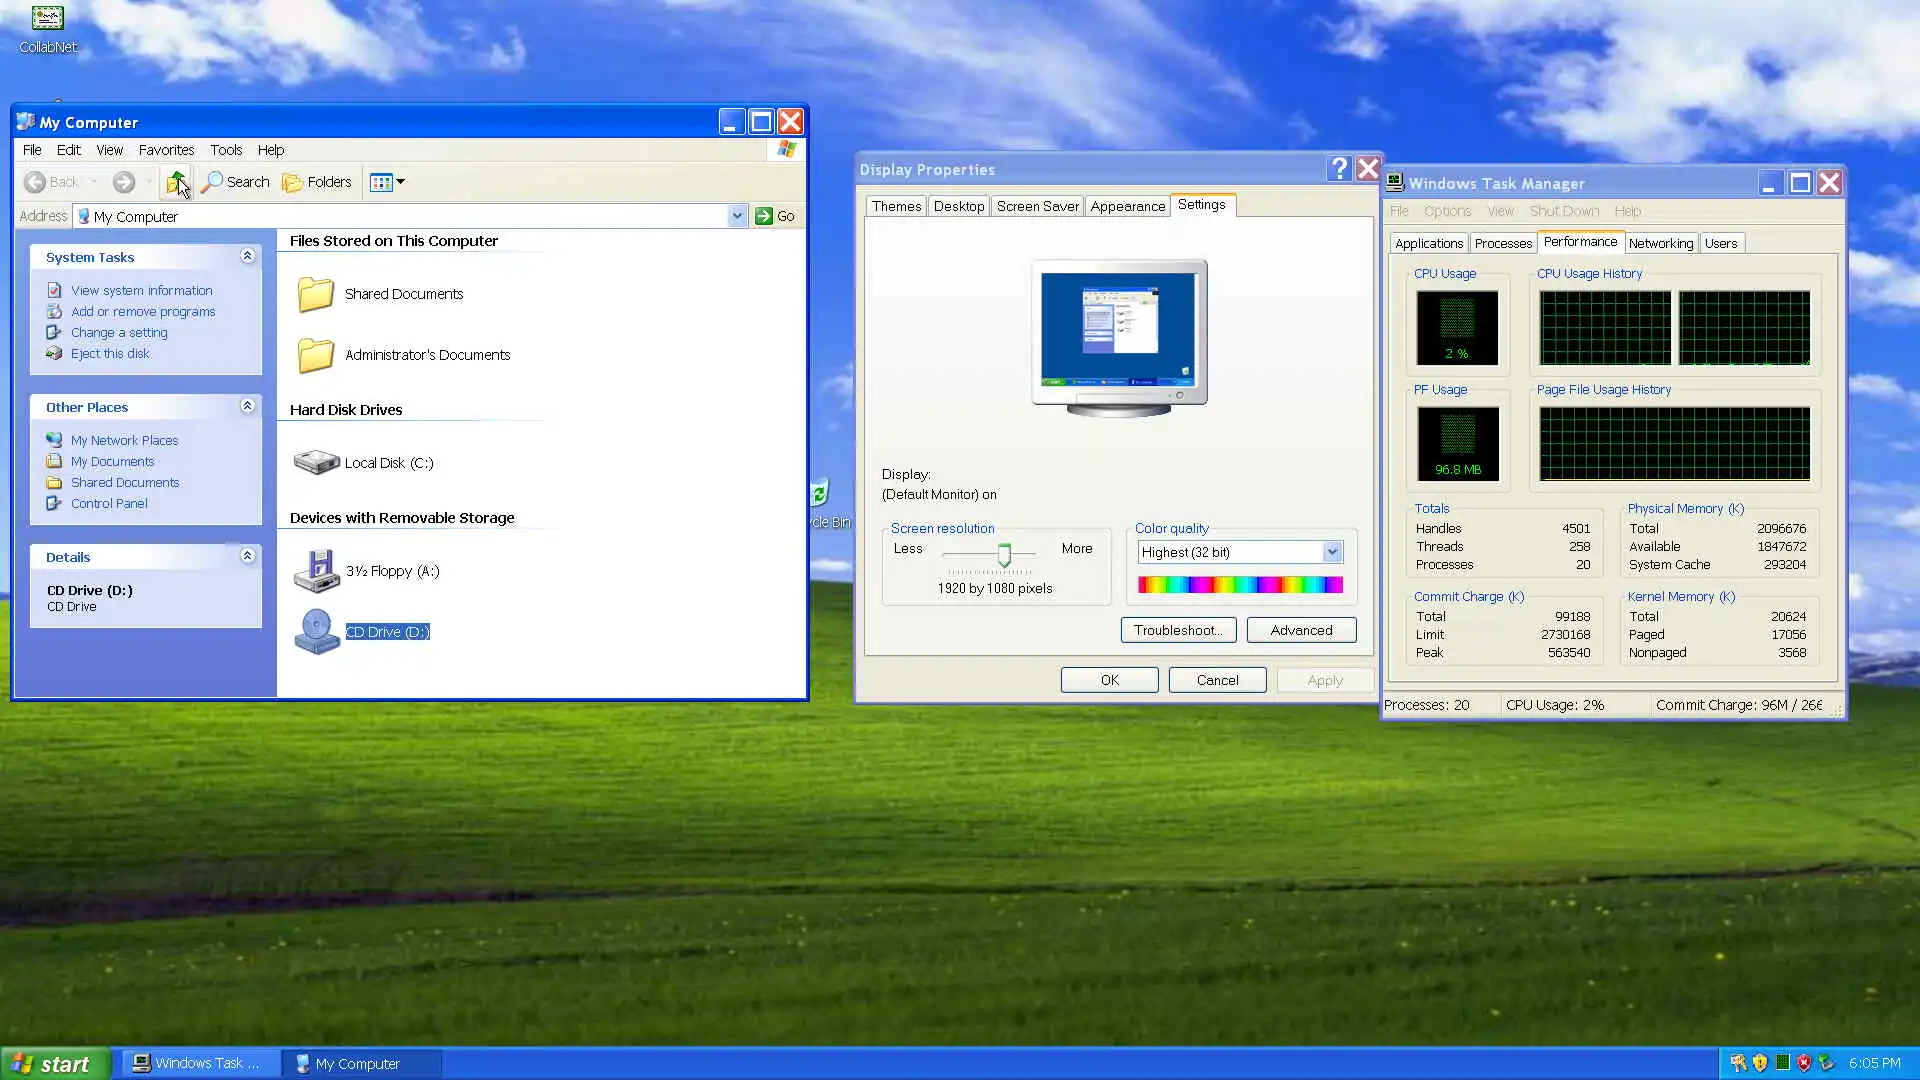This screenshot has width=1920, height=1080.
Task: Click the screen resolution slider thumb
Action: pos(1004,554)
